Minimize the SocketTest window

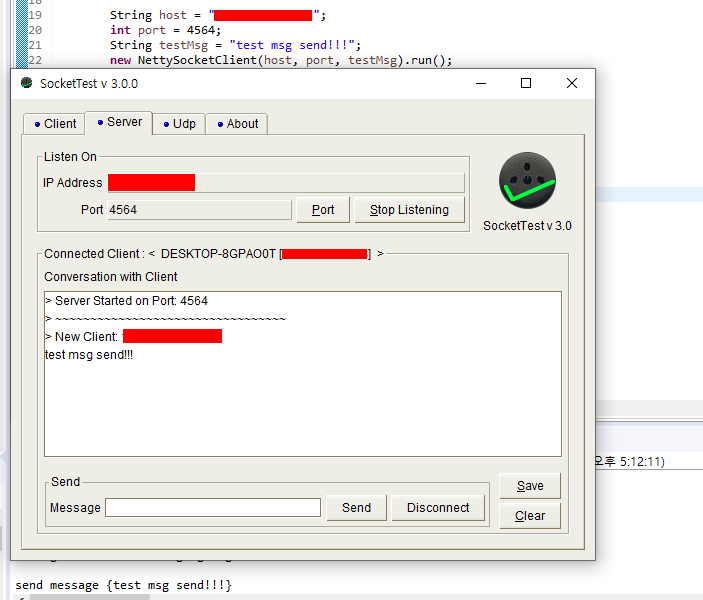point(481,83)
